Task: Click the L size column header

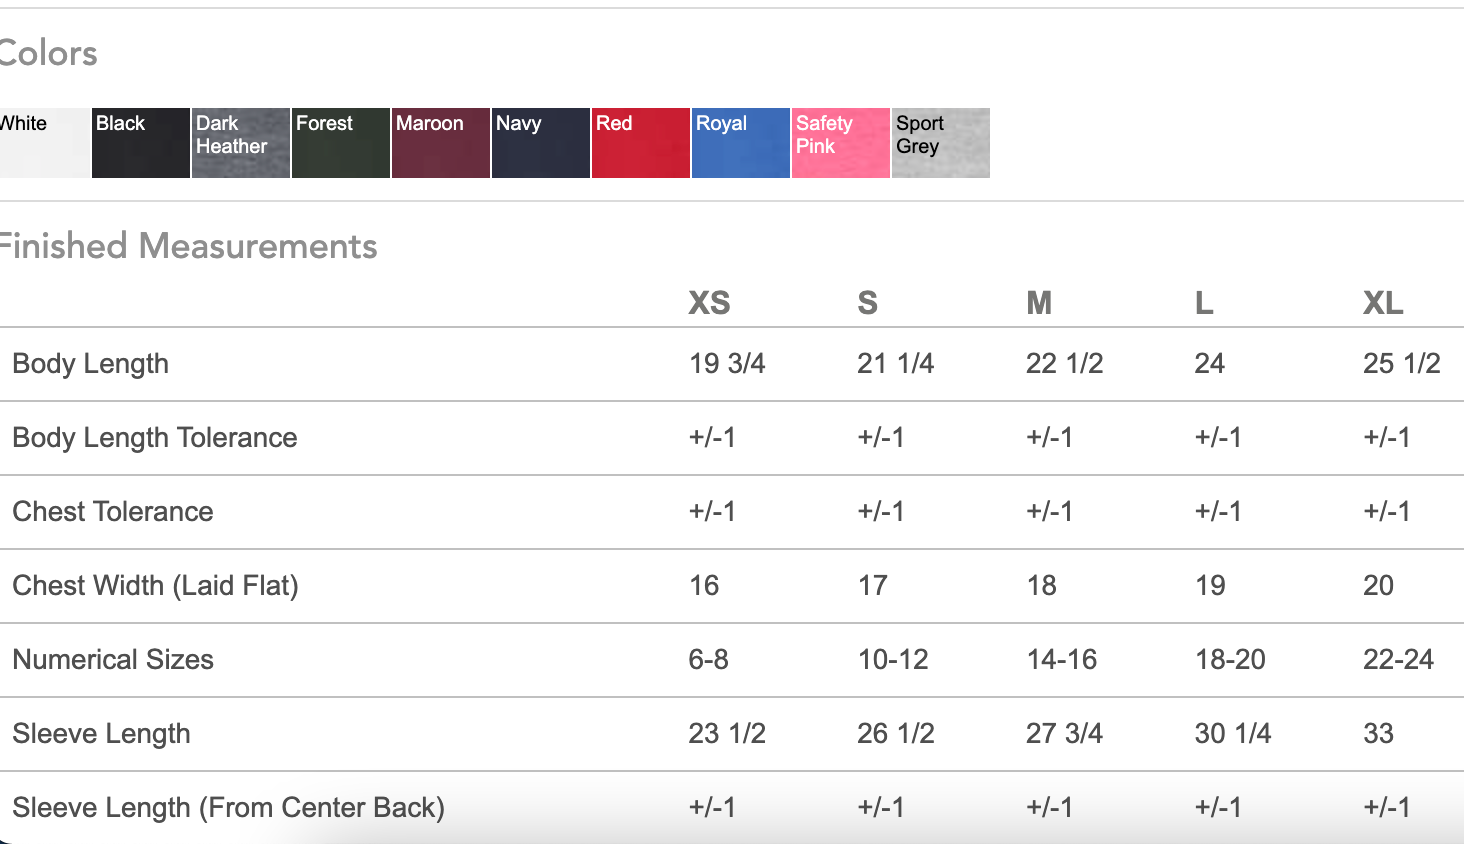Action: tap(1204, 303)
